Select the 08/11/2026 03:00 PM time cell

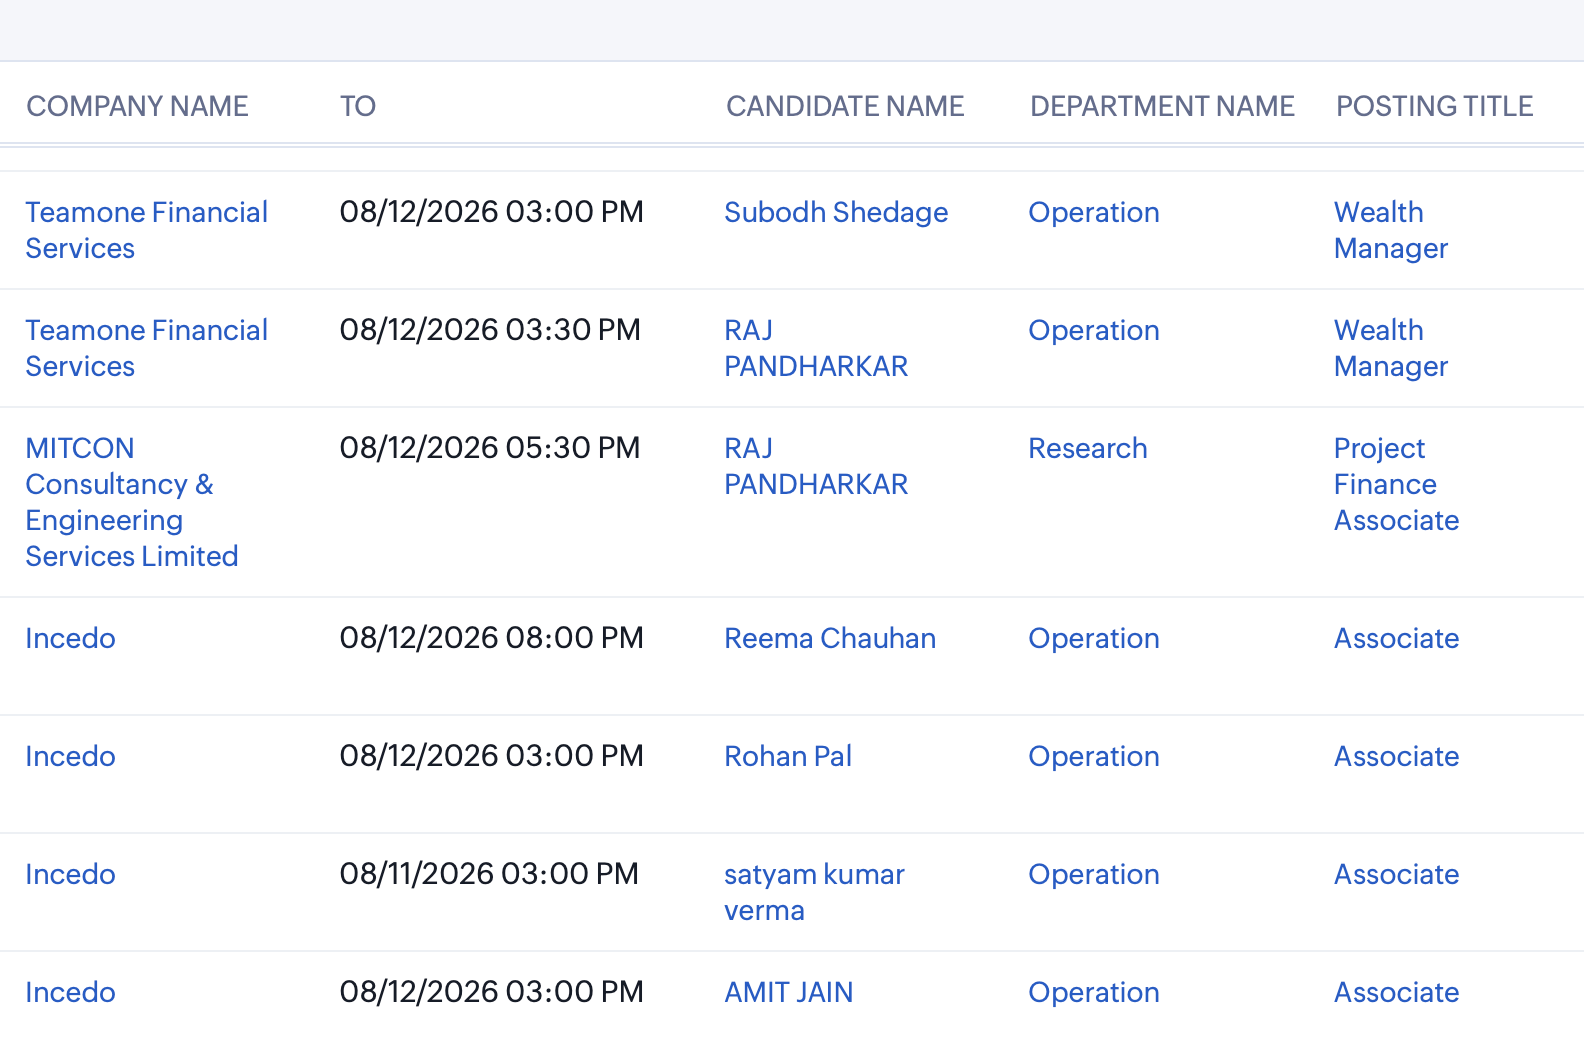tap(489, 874)
